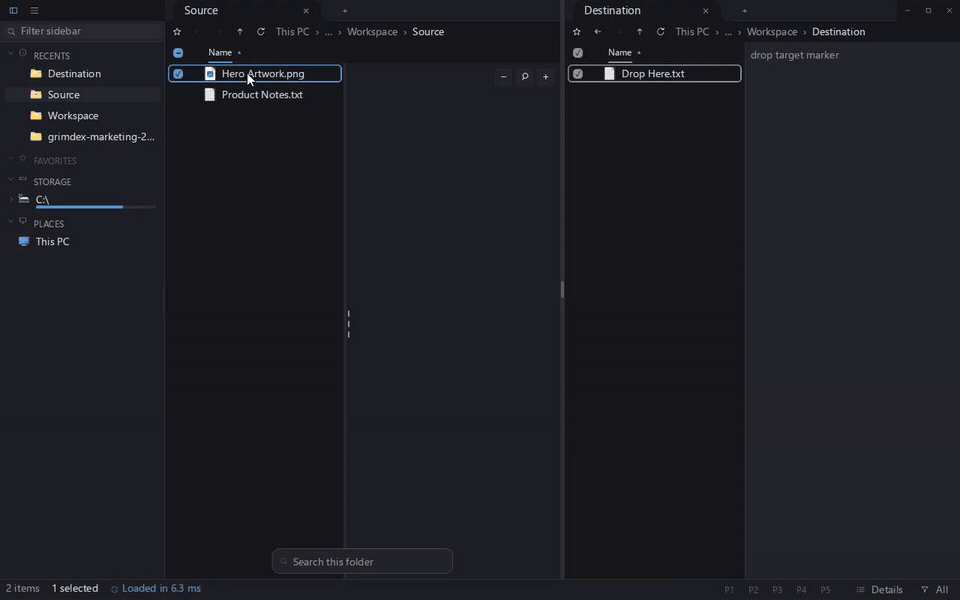Close the Source tab
This screenshot has height=600, width=960.
click(306, 10)
